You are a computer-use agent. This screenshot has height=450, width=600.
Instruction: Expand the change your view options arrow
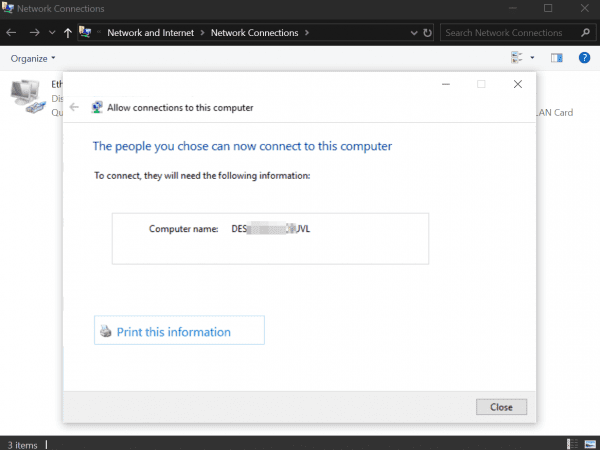click(532, 58)
